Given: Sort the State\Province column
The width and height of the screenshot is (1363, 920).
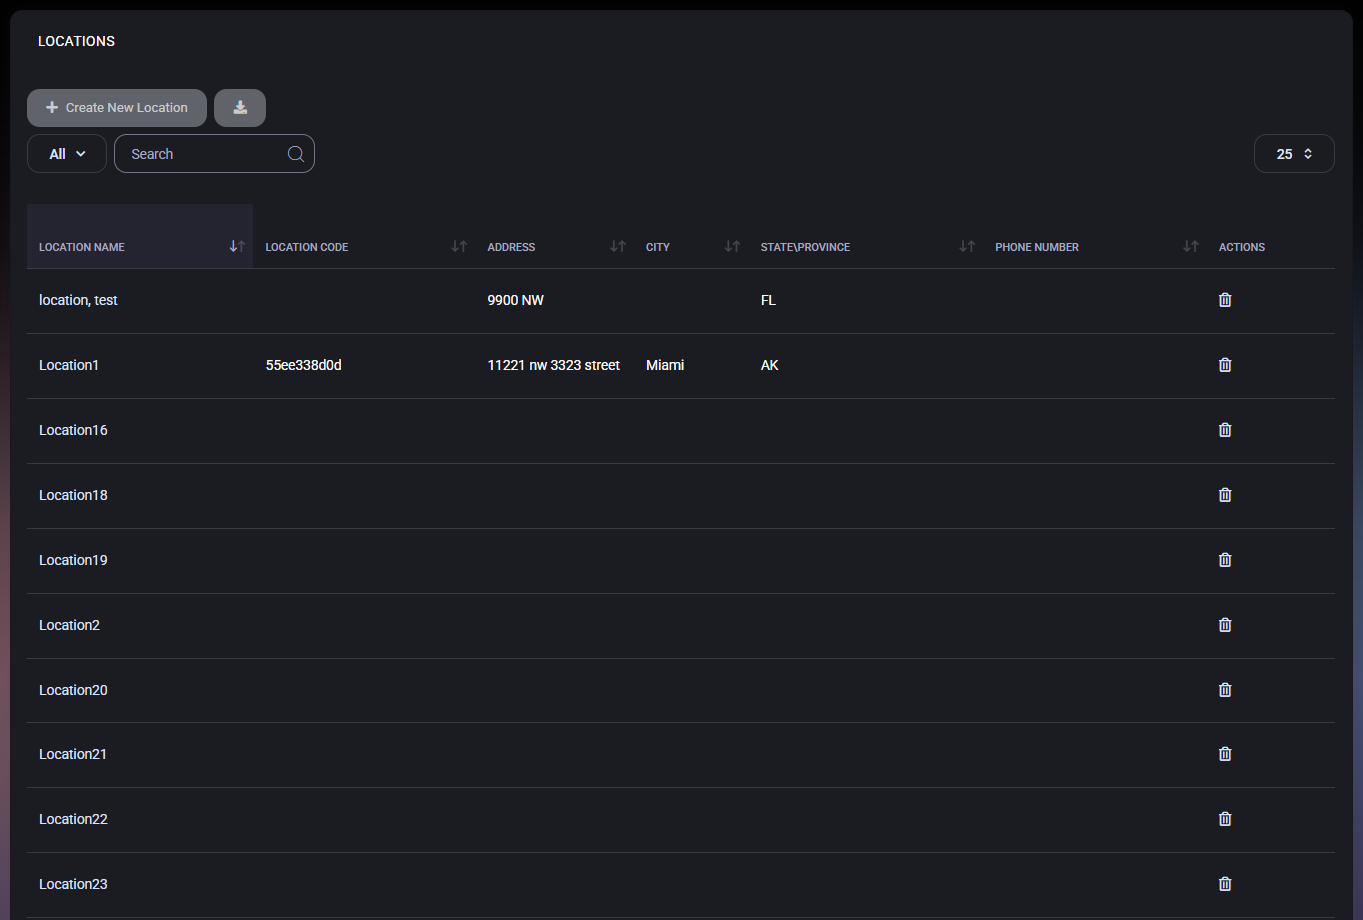Looking at the screenshot, I should 966,247.
